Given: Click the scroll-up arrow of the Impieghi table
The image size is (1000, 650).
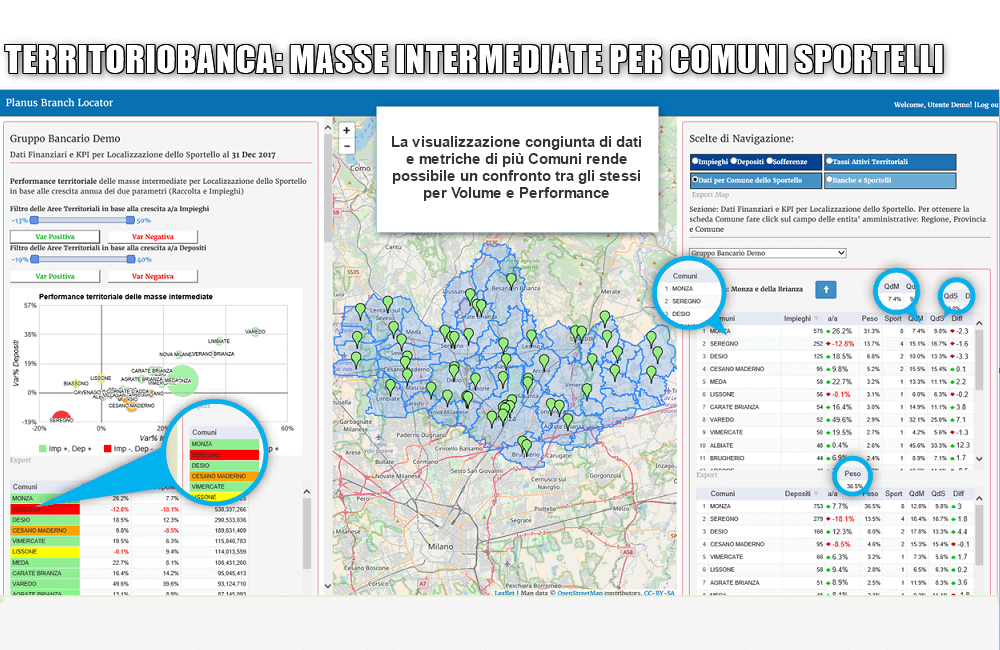Looking at the screenshot, I should point(980,324).
